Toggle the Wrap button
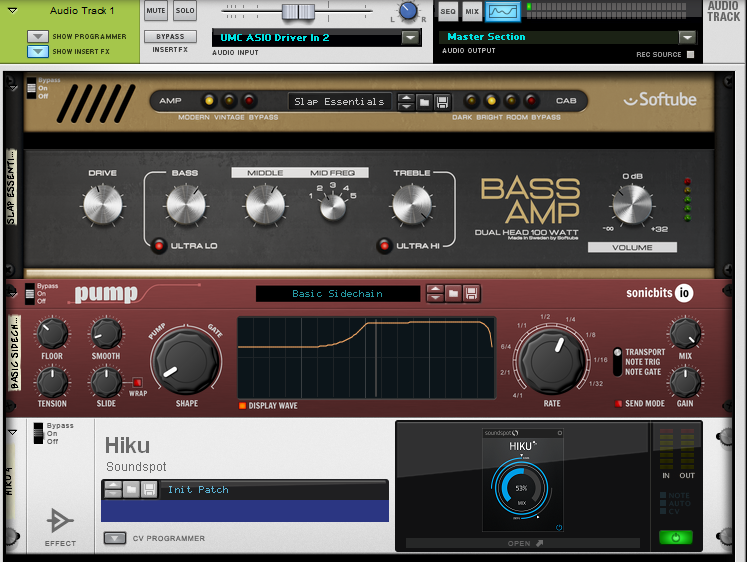 pos(137,382)
